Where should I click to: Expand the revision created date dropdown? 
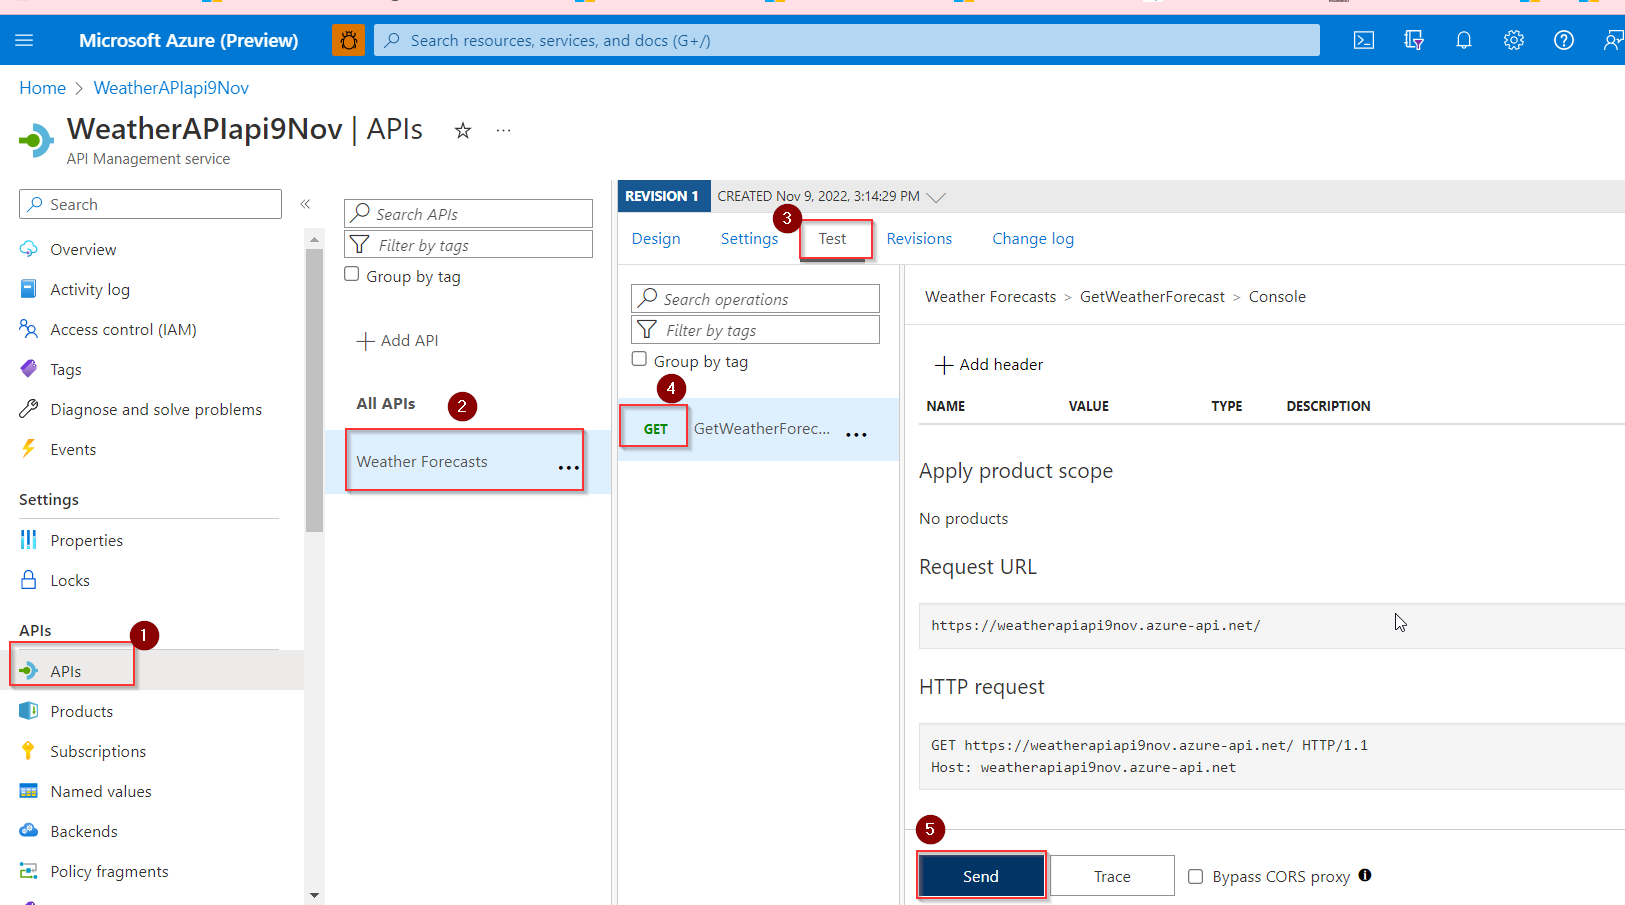(936, 197)
